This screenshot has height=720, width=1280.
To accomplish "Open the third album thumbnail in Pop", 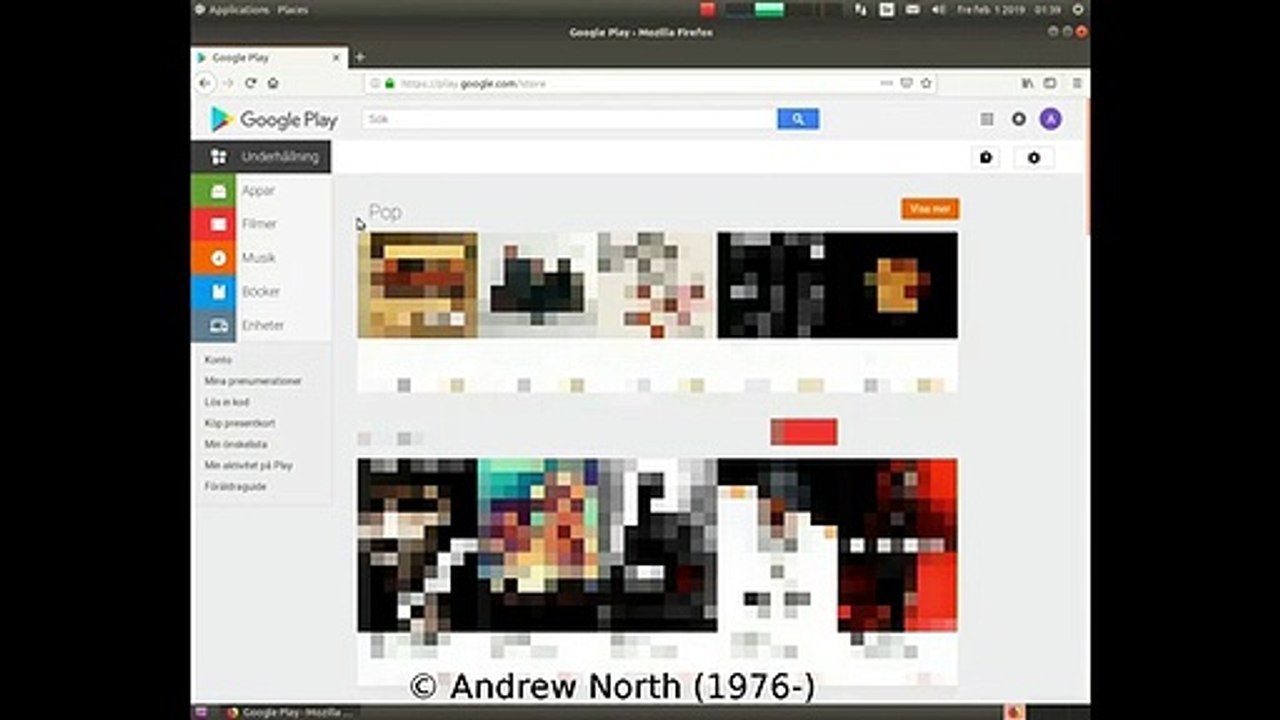I will 657,285.
